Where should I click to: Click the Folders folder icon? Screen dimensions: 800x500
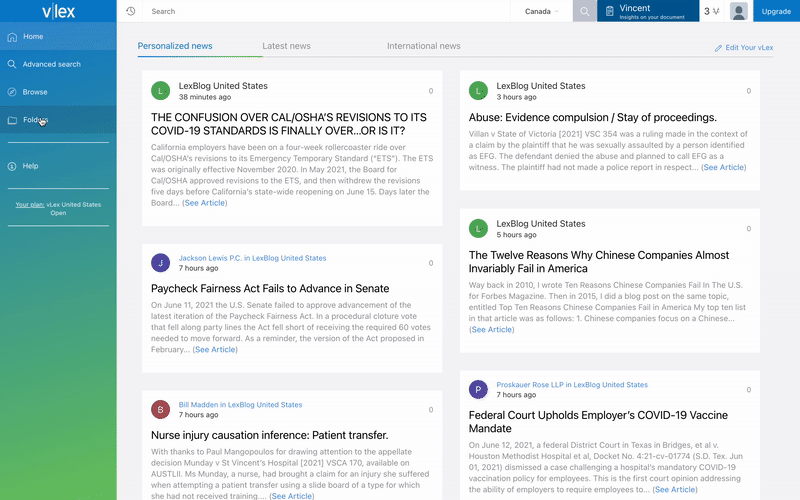pos(12,120)
